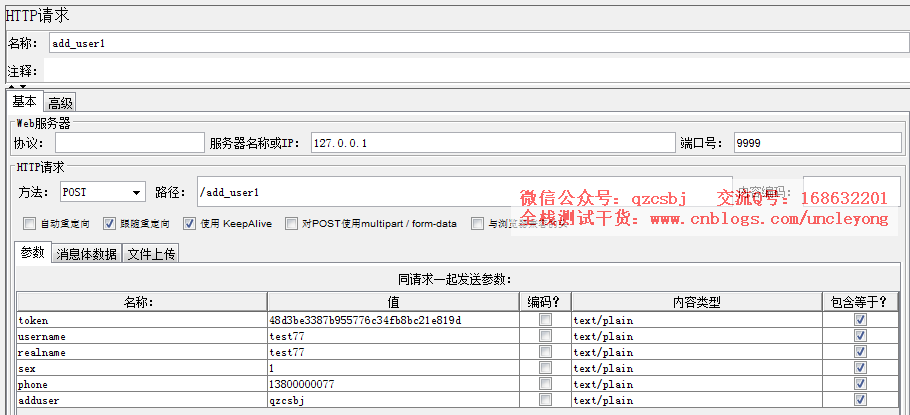
Task: Click the 路径 field with /add_user1
Action: click(465, 192)
